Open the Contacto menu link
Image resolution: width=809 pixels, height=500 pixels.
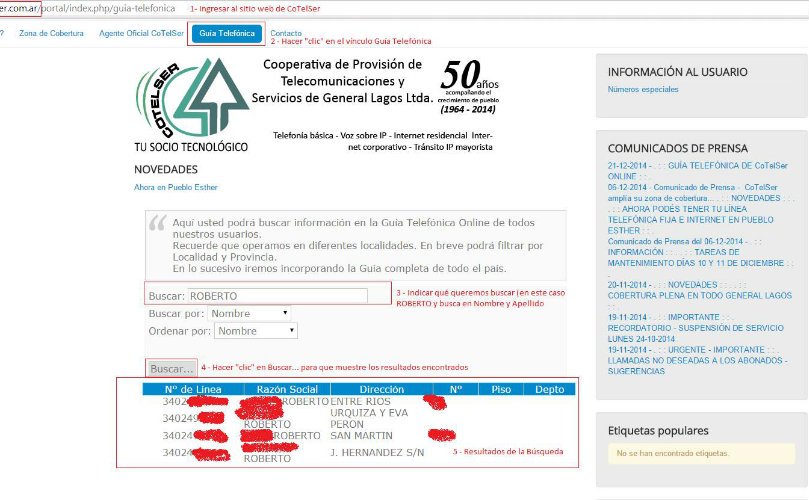286,33
